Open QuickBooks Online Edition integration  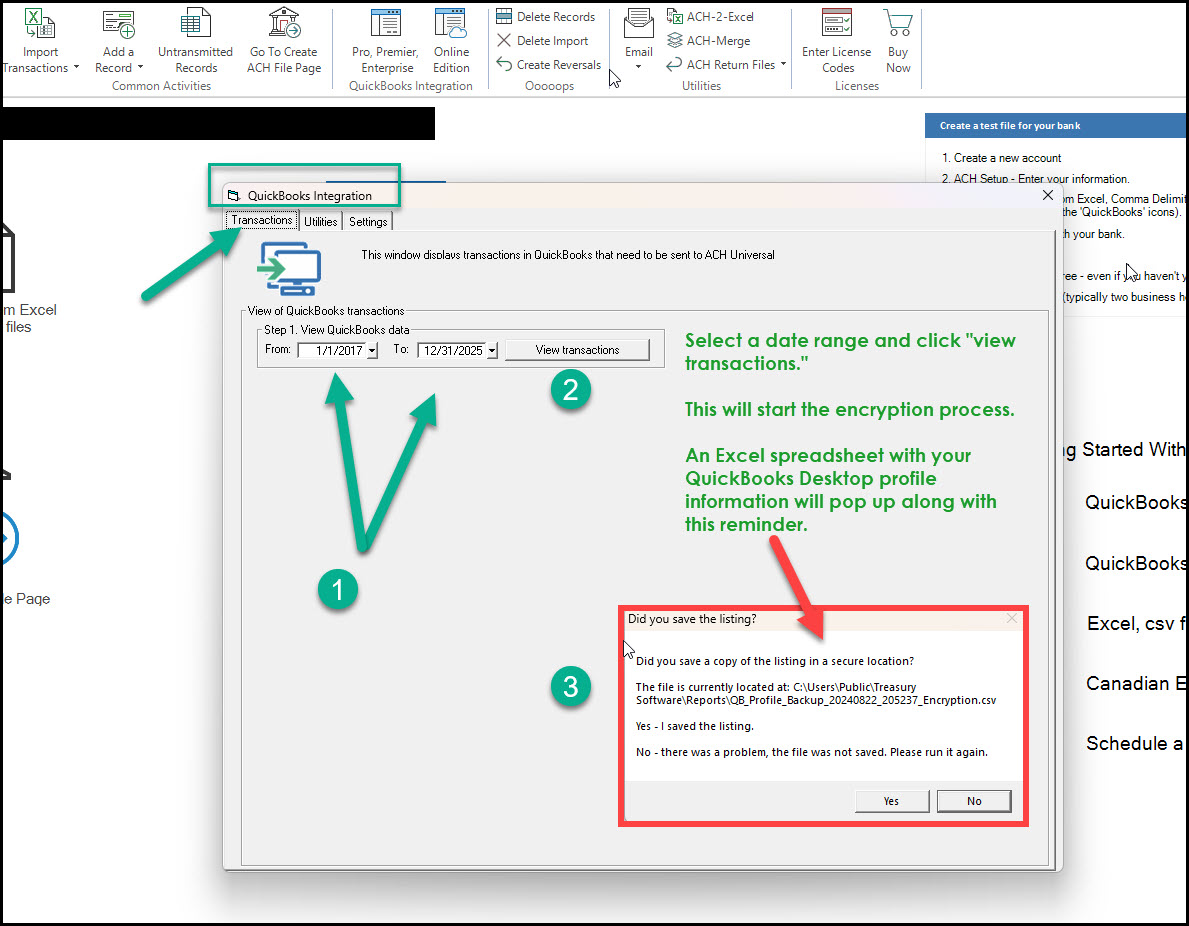tap(451, 42)
